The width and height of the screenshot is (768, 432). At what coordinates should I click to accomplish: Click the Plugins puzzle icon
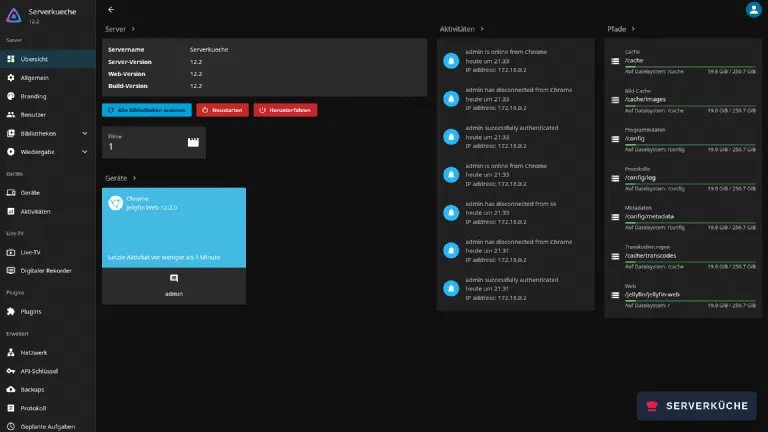11,312
